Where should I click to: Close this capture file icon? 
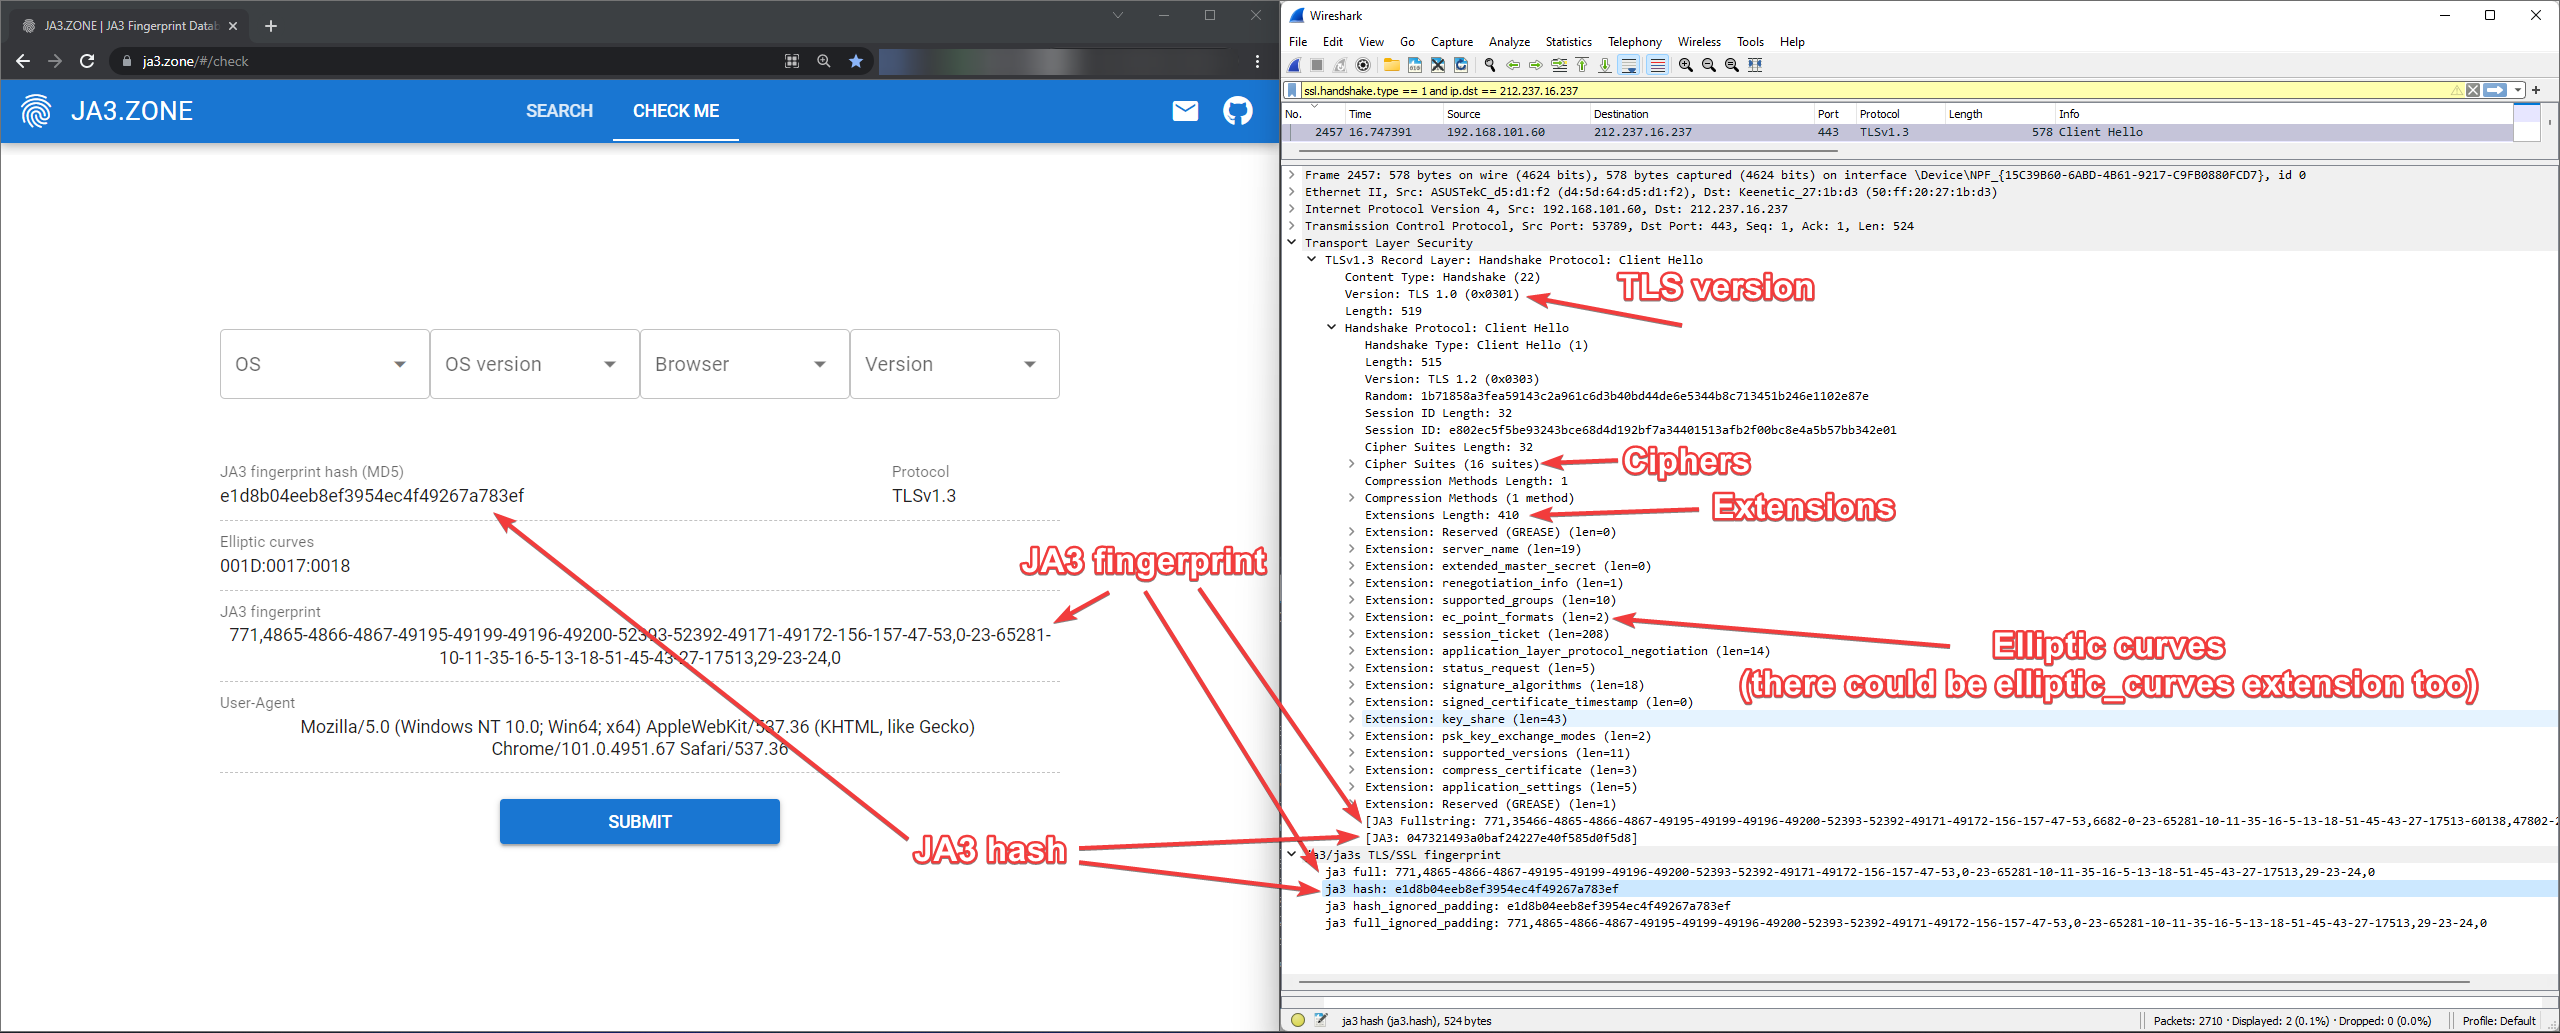pos(1437,65)
